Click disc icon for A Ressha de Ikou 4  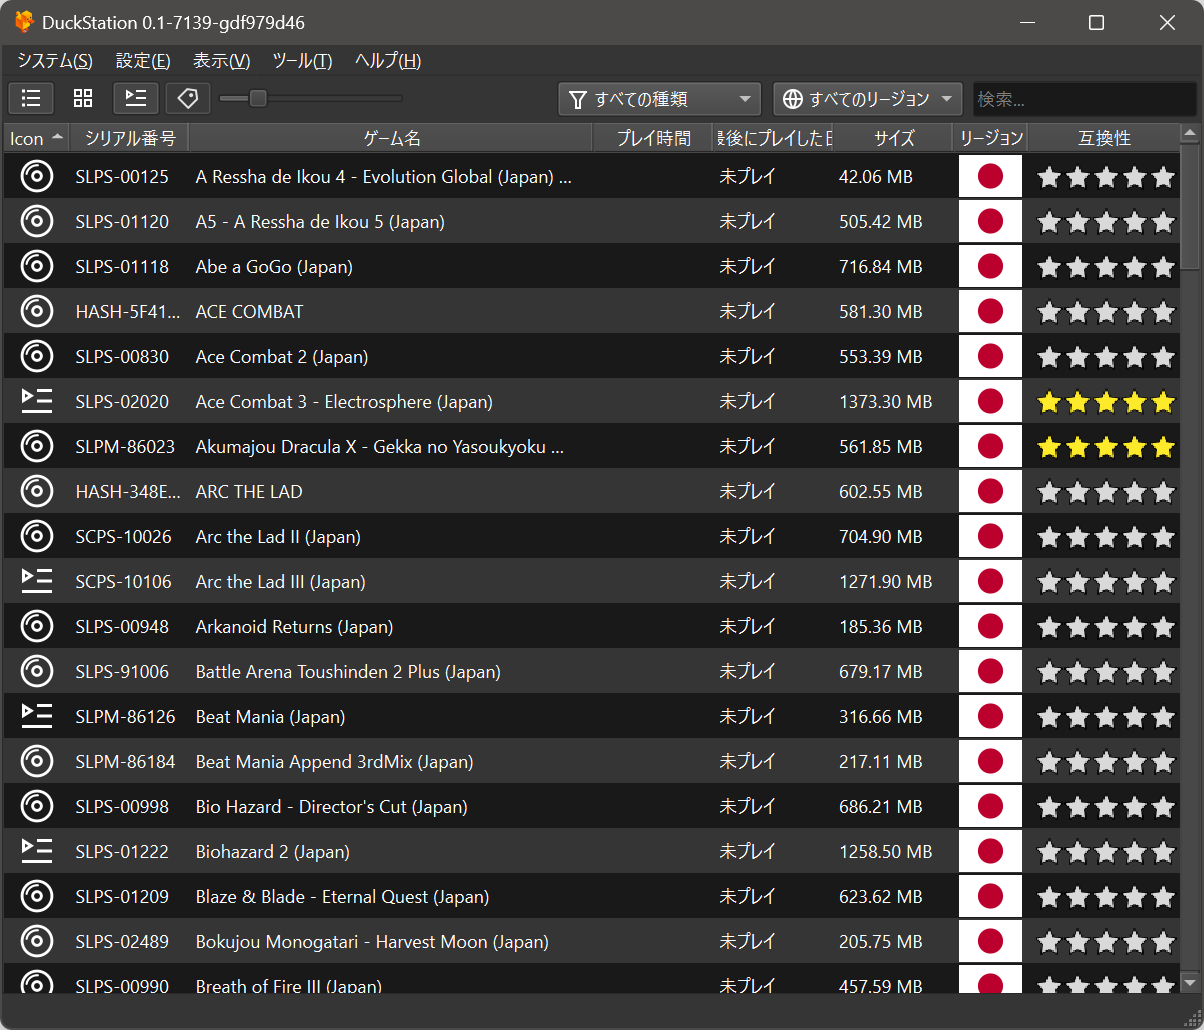36,177
